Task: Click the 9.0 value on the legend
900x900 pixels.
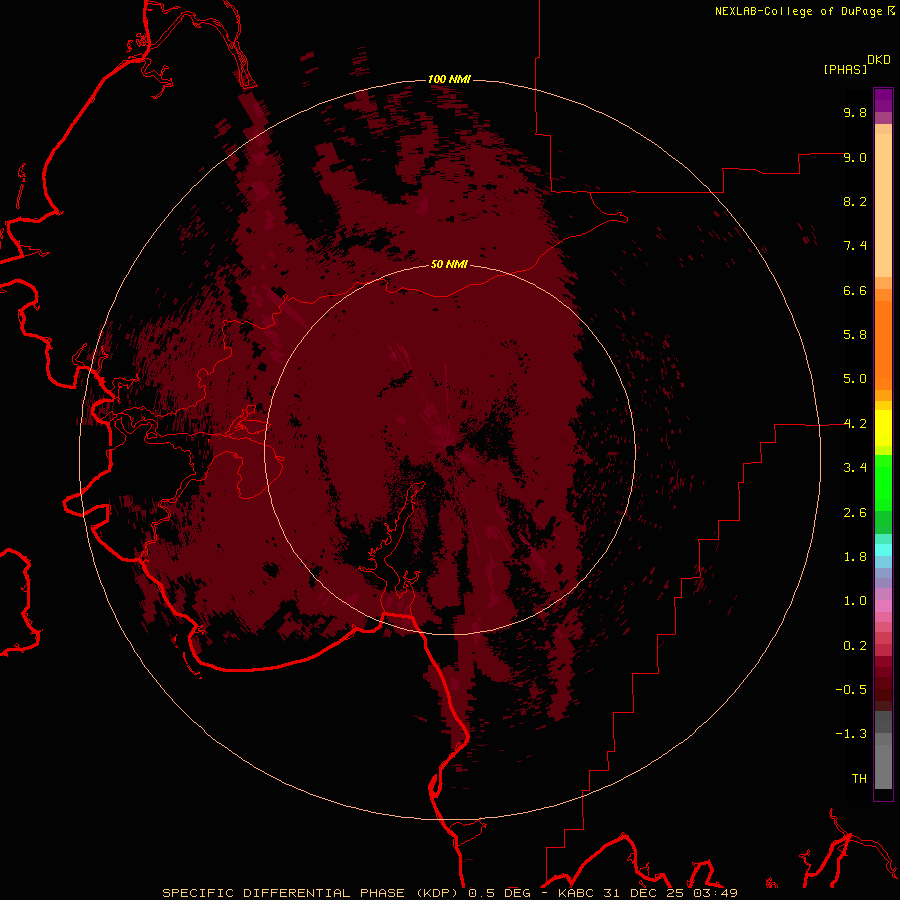Action: click(x=855, y=157)
